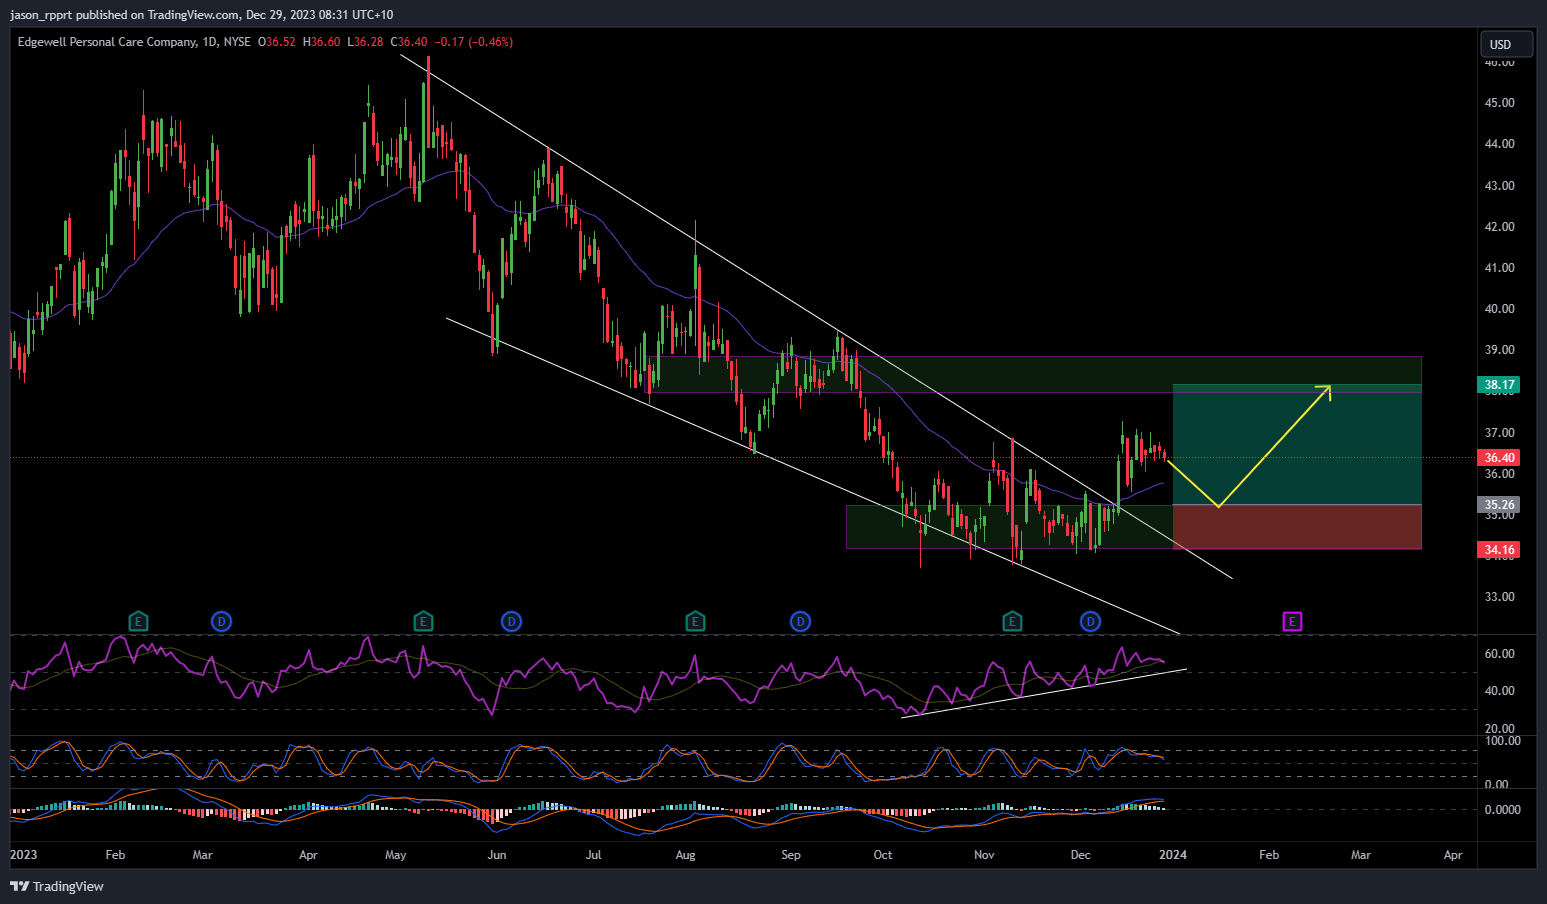Select the 35.26 entry price label
The width and height of the screenshot is (1547, 904).
pos(1499,505)
